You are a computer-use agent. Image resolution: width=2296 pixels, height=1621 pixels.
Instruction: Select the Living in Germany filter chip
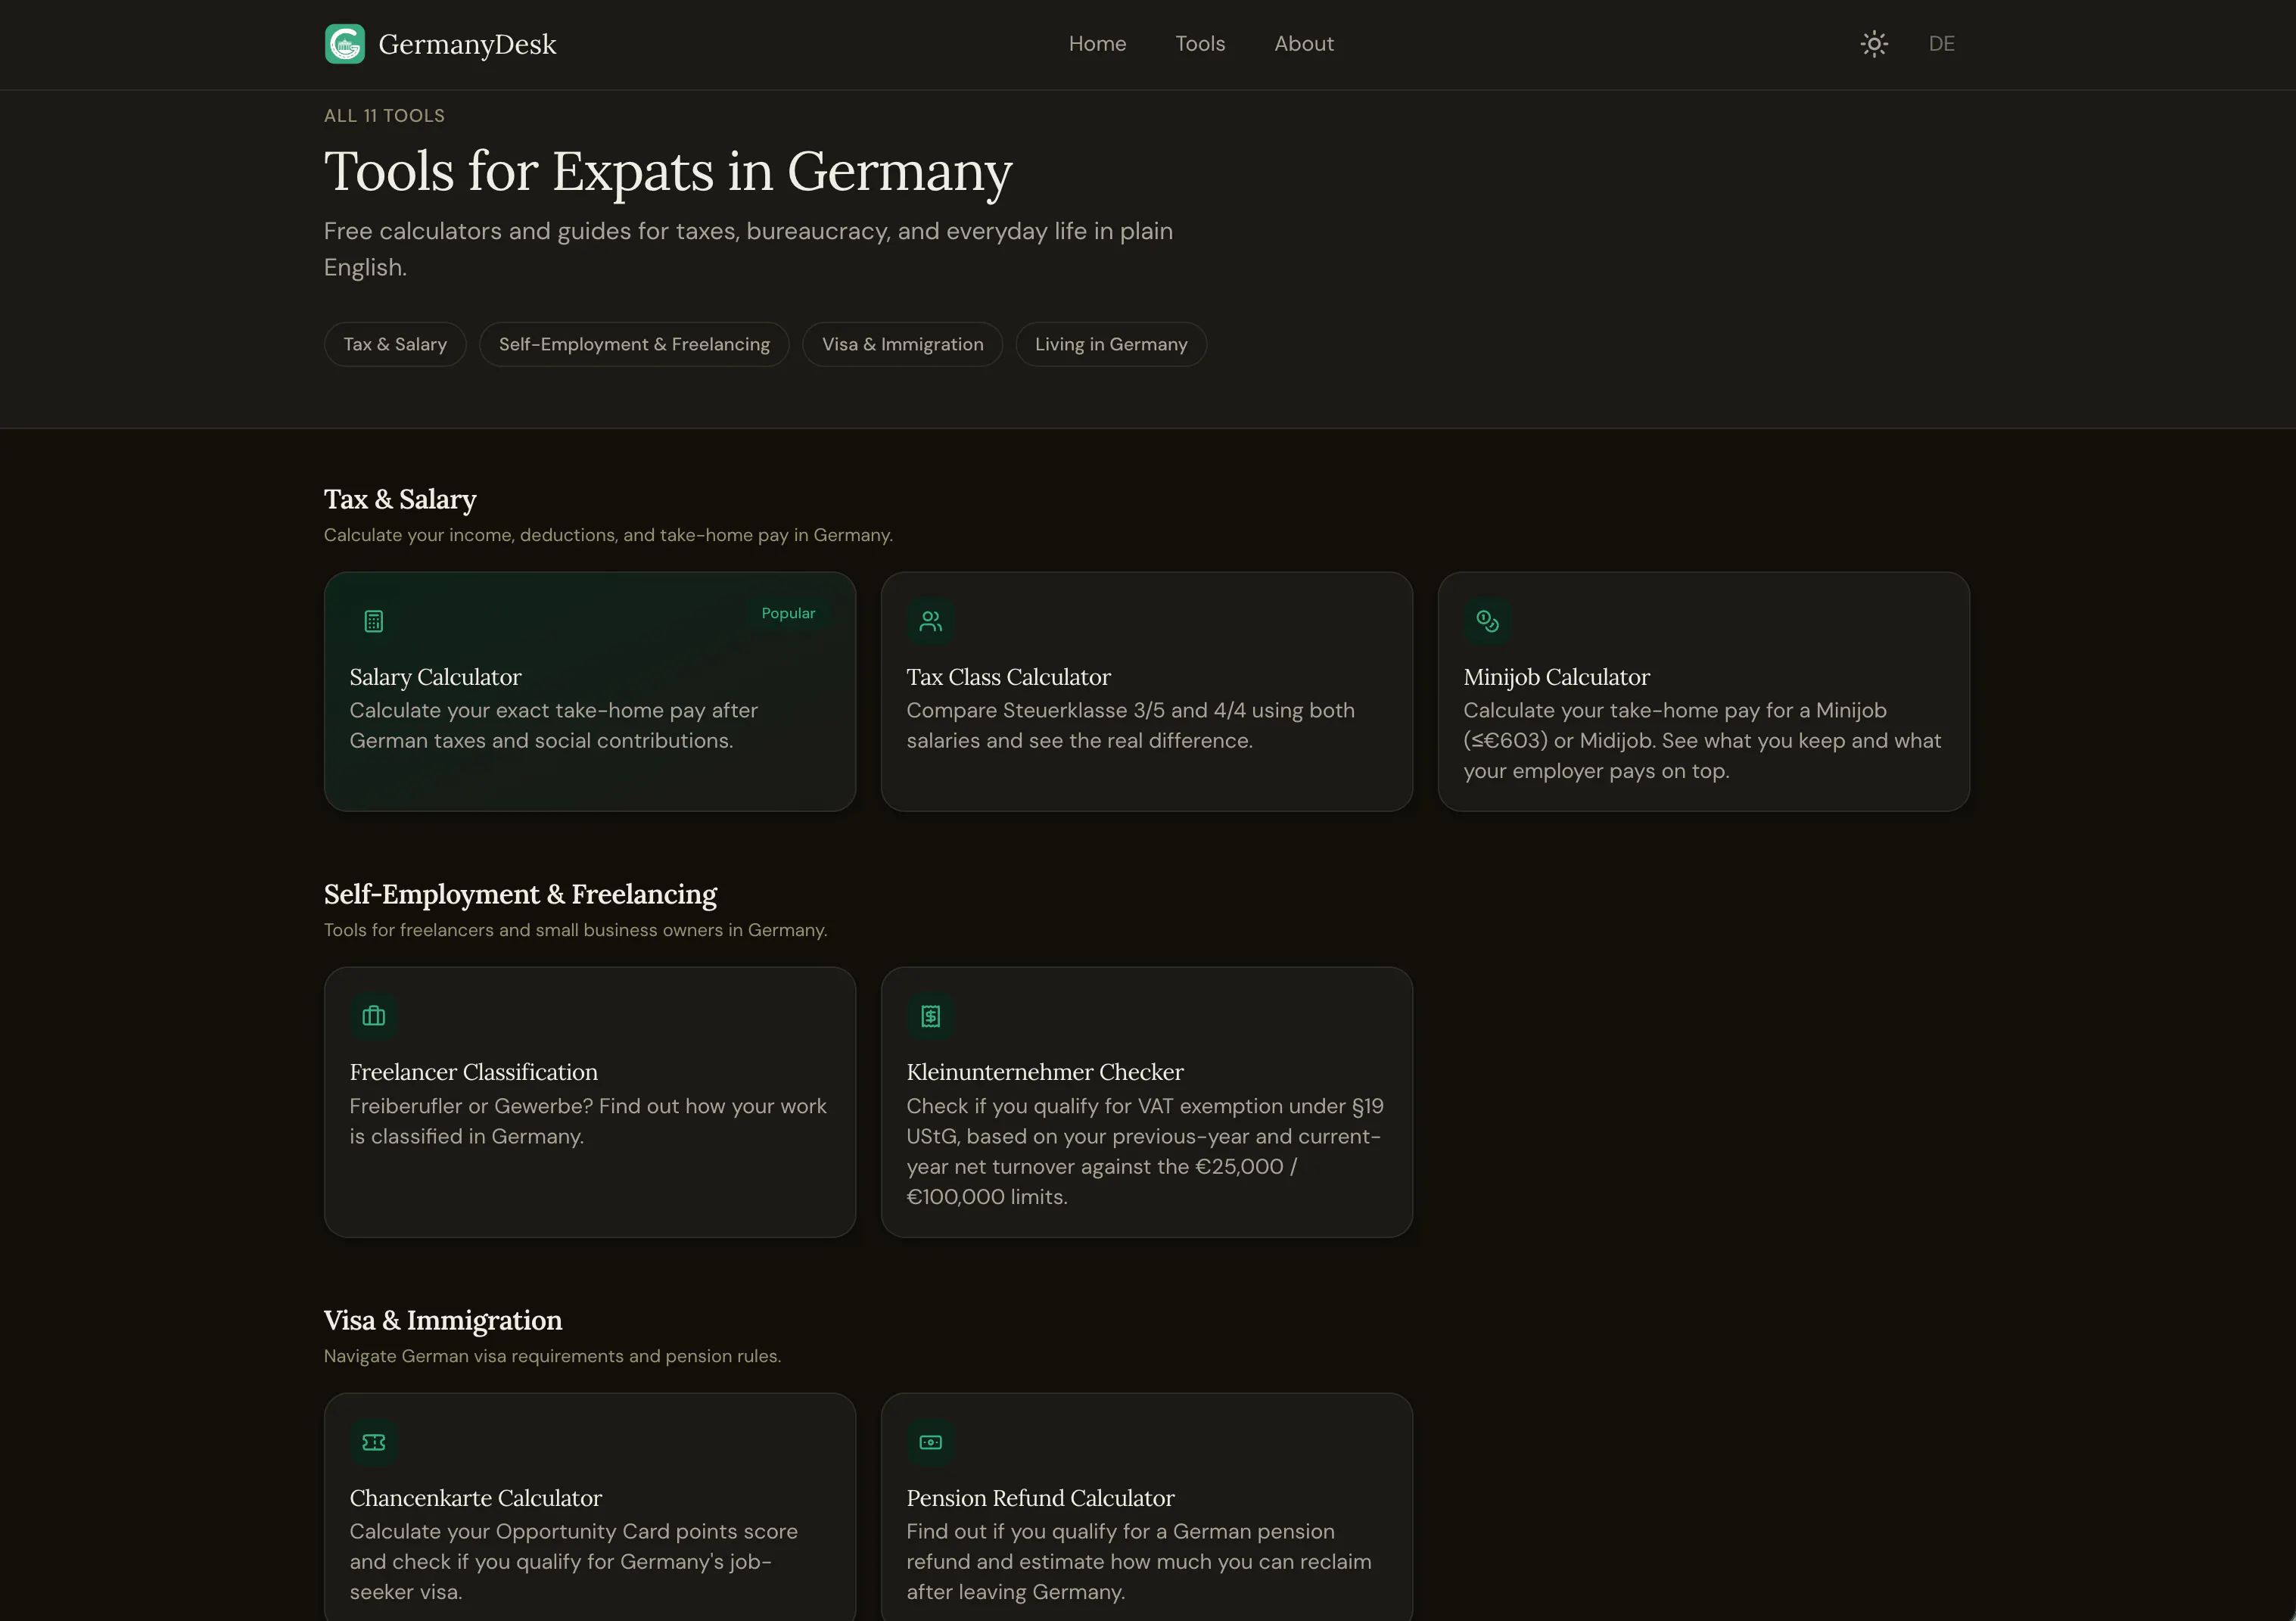point(1111,344)
